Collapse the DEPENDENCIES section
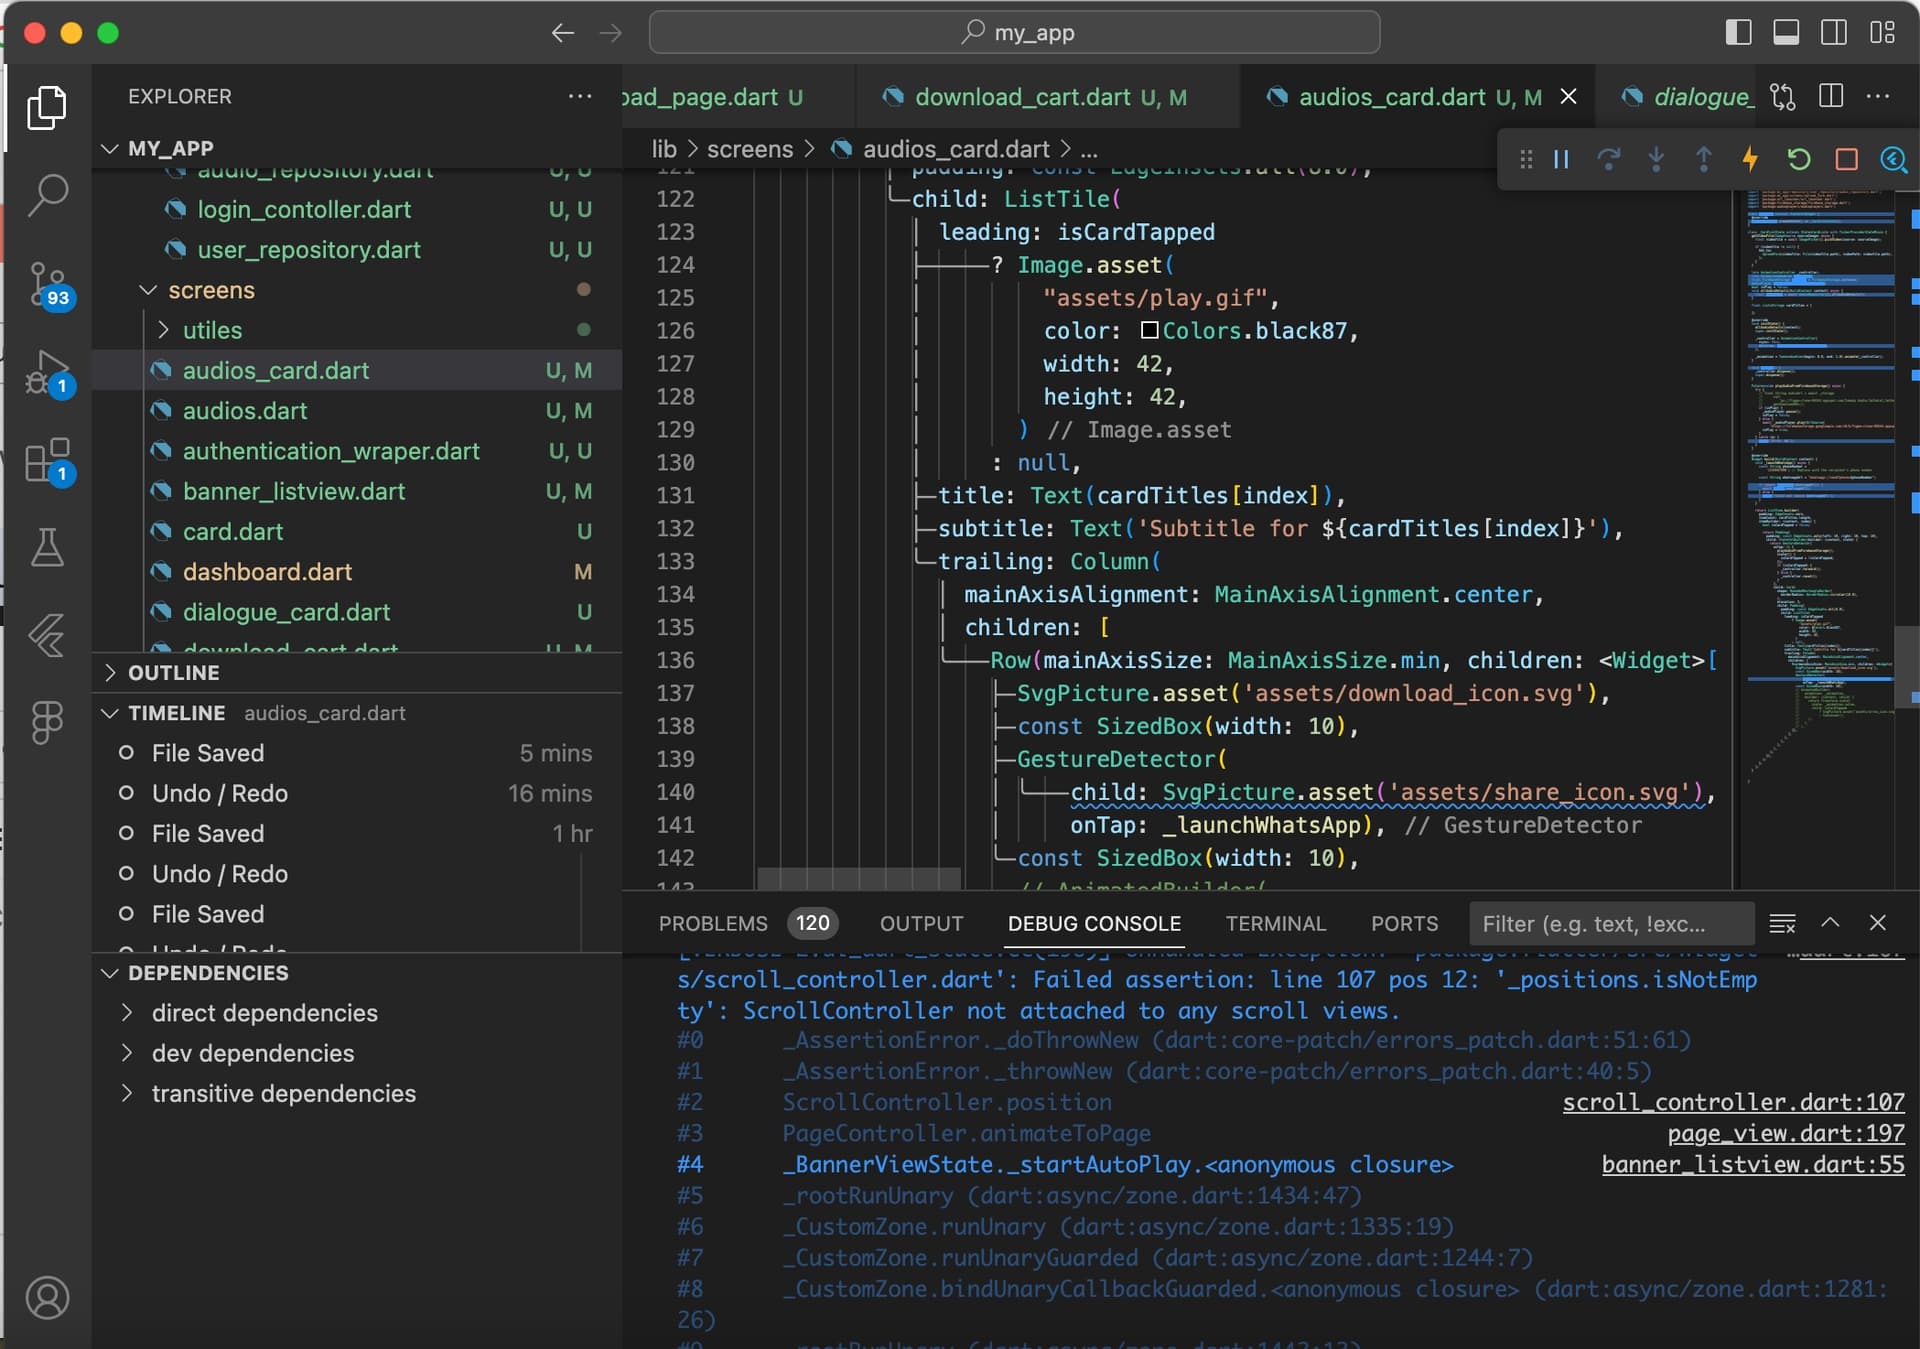 click(x=110, y=973)
